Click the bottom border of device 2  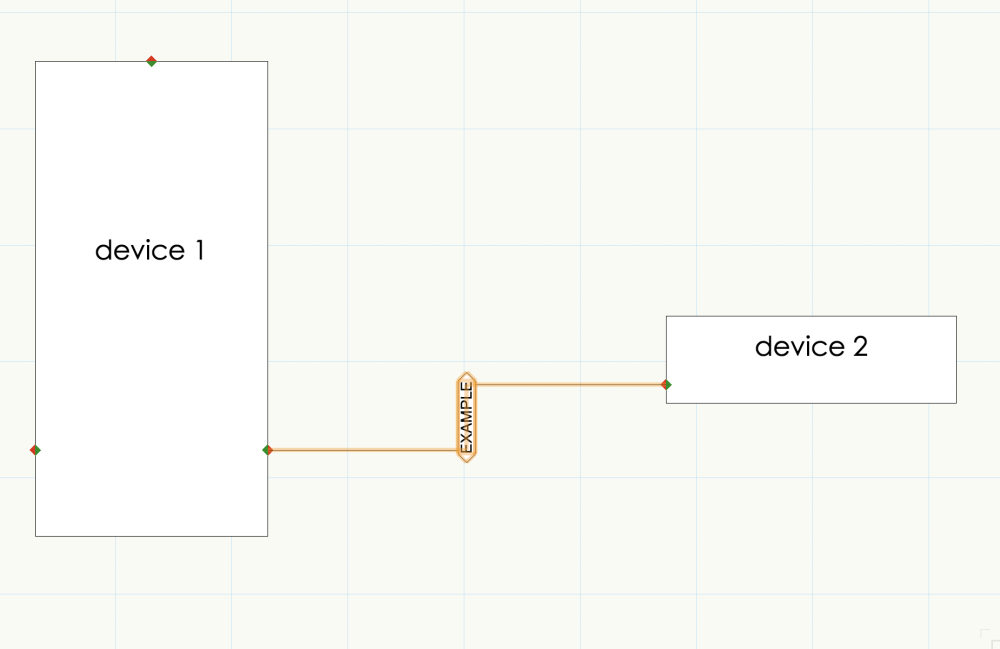[811, 403]
